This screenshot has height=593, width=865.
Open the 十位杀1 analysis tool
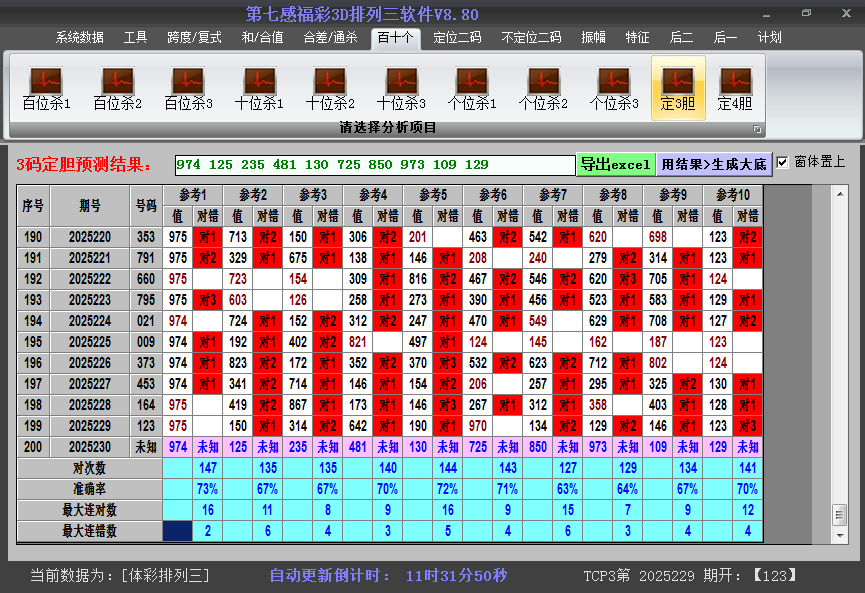259,88
